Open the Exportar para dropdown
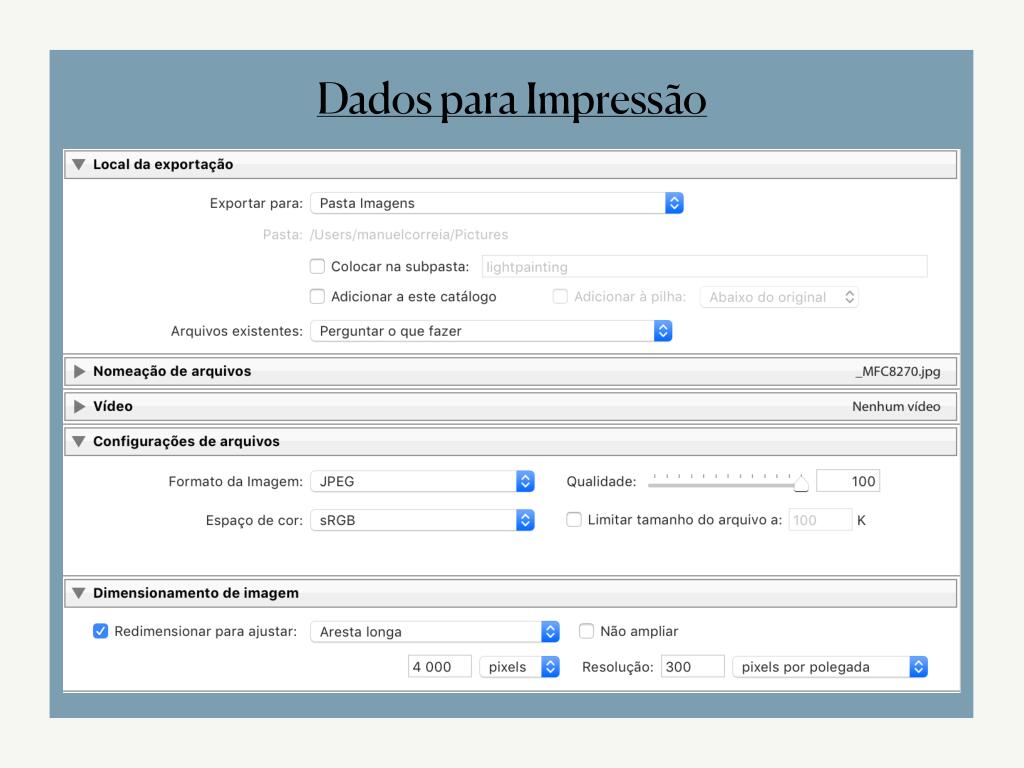1024x768 pixels. click(496, 203)
